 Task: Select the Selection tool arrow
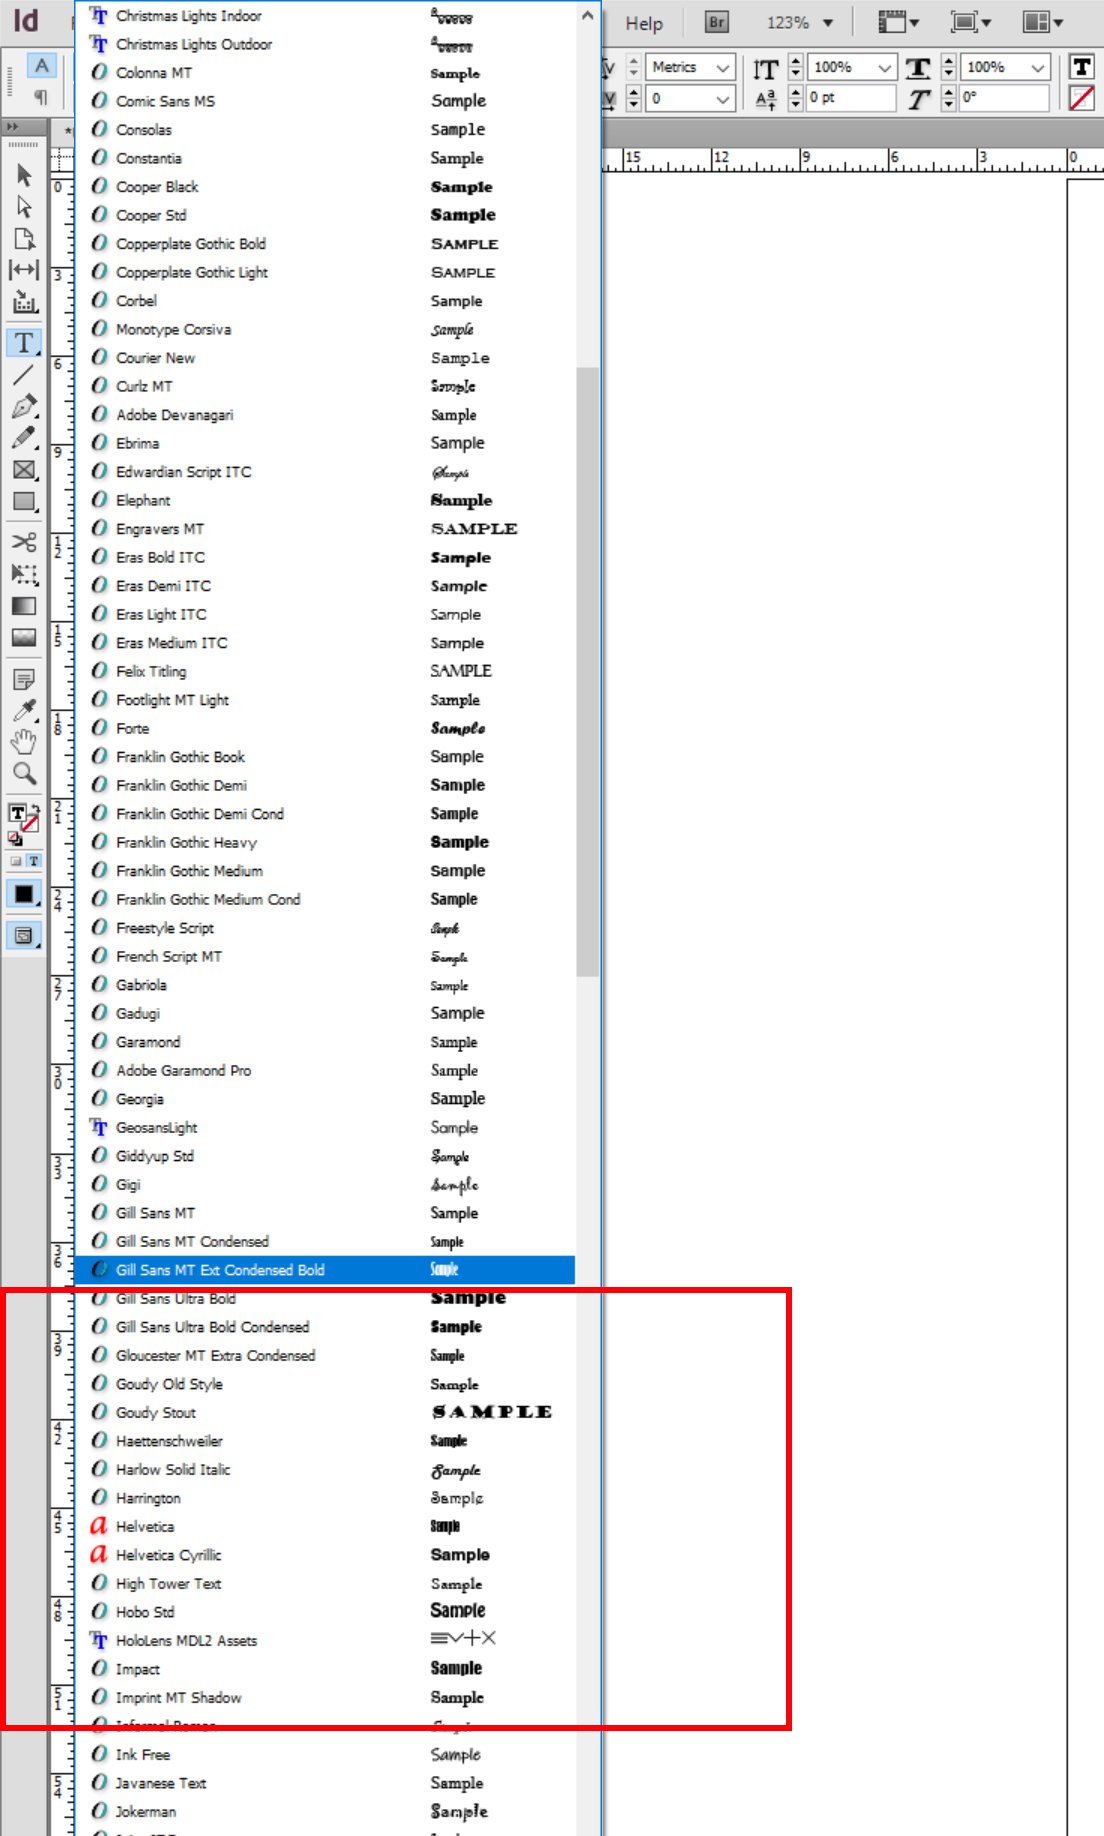(x=24, y=175)
